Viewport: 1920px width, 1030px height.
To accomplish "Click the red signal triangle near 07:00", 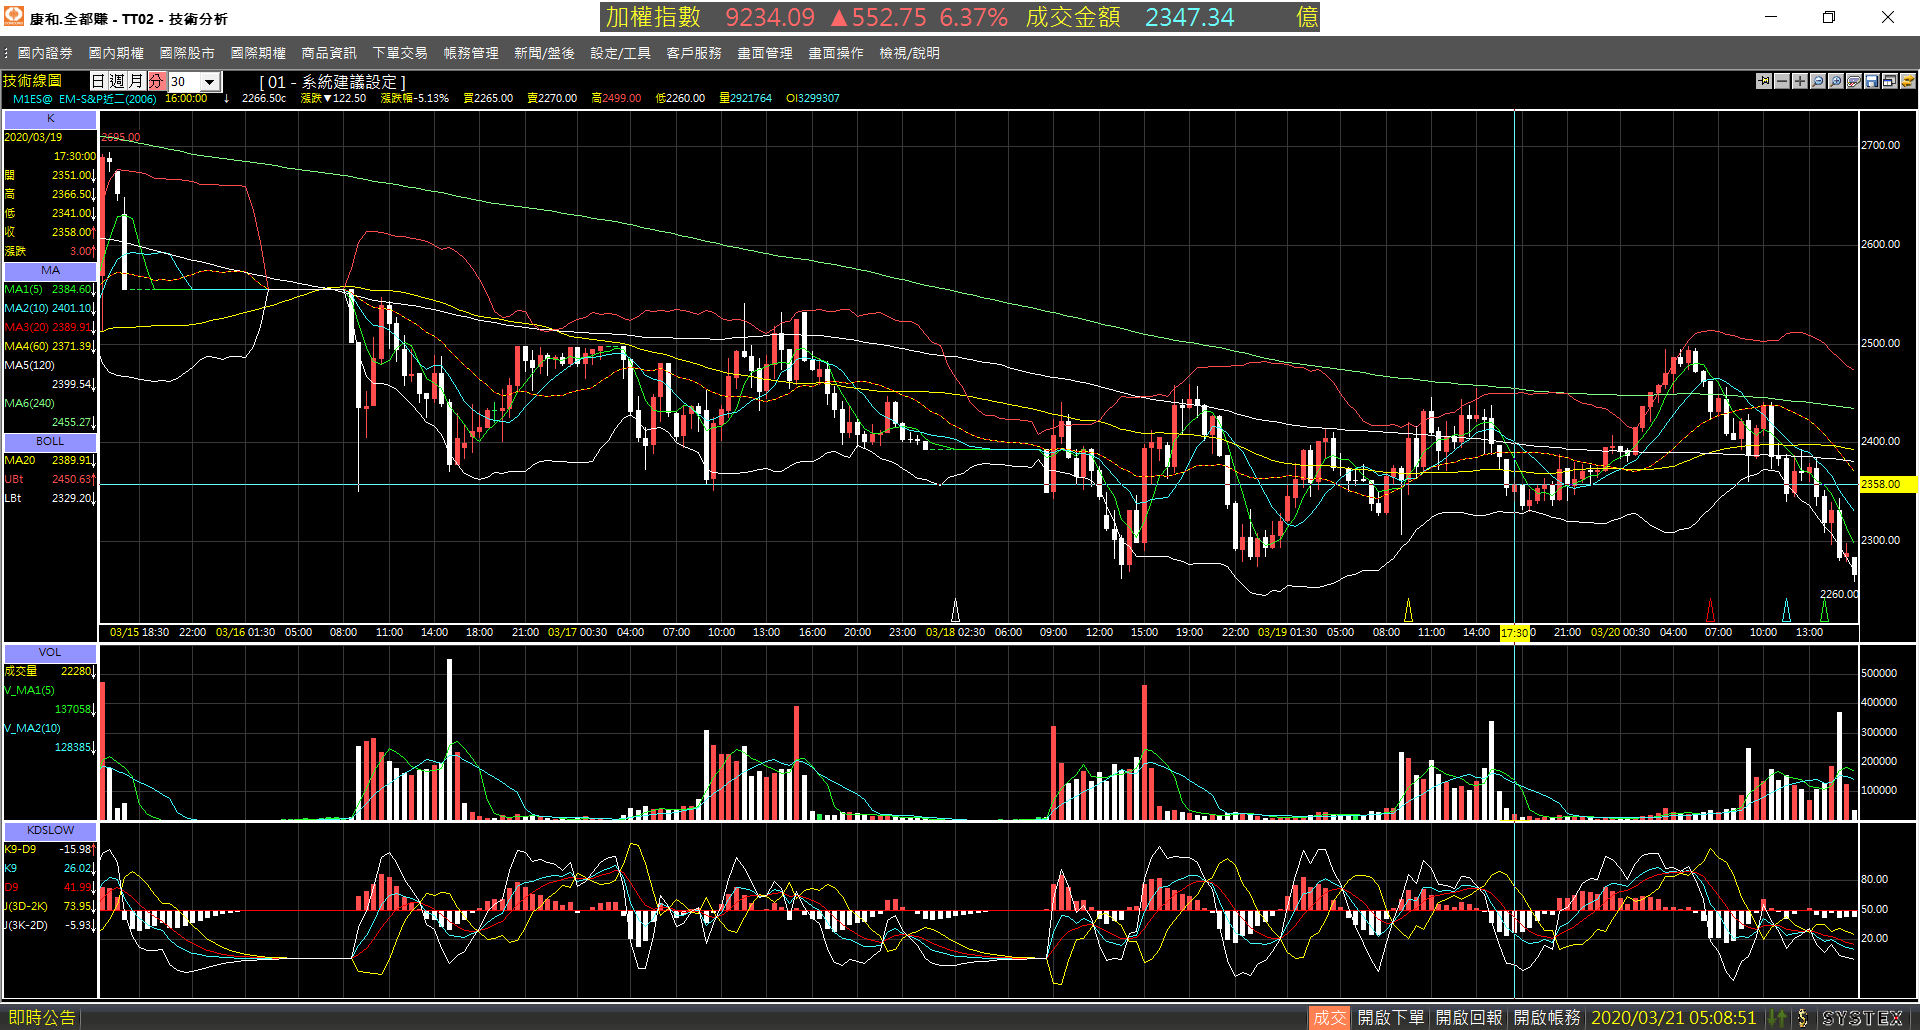I will pyautogui.click(x=1710, y=609).
